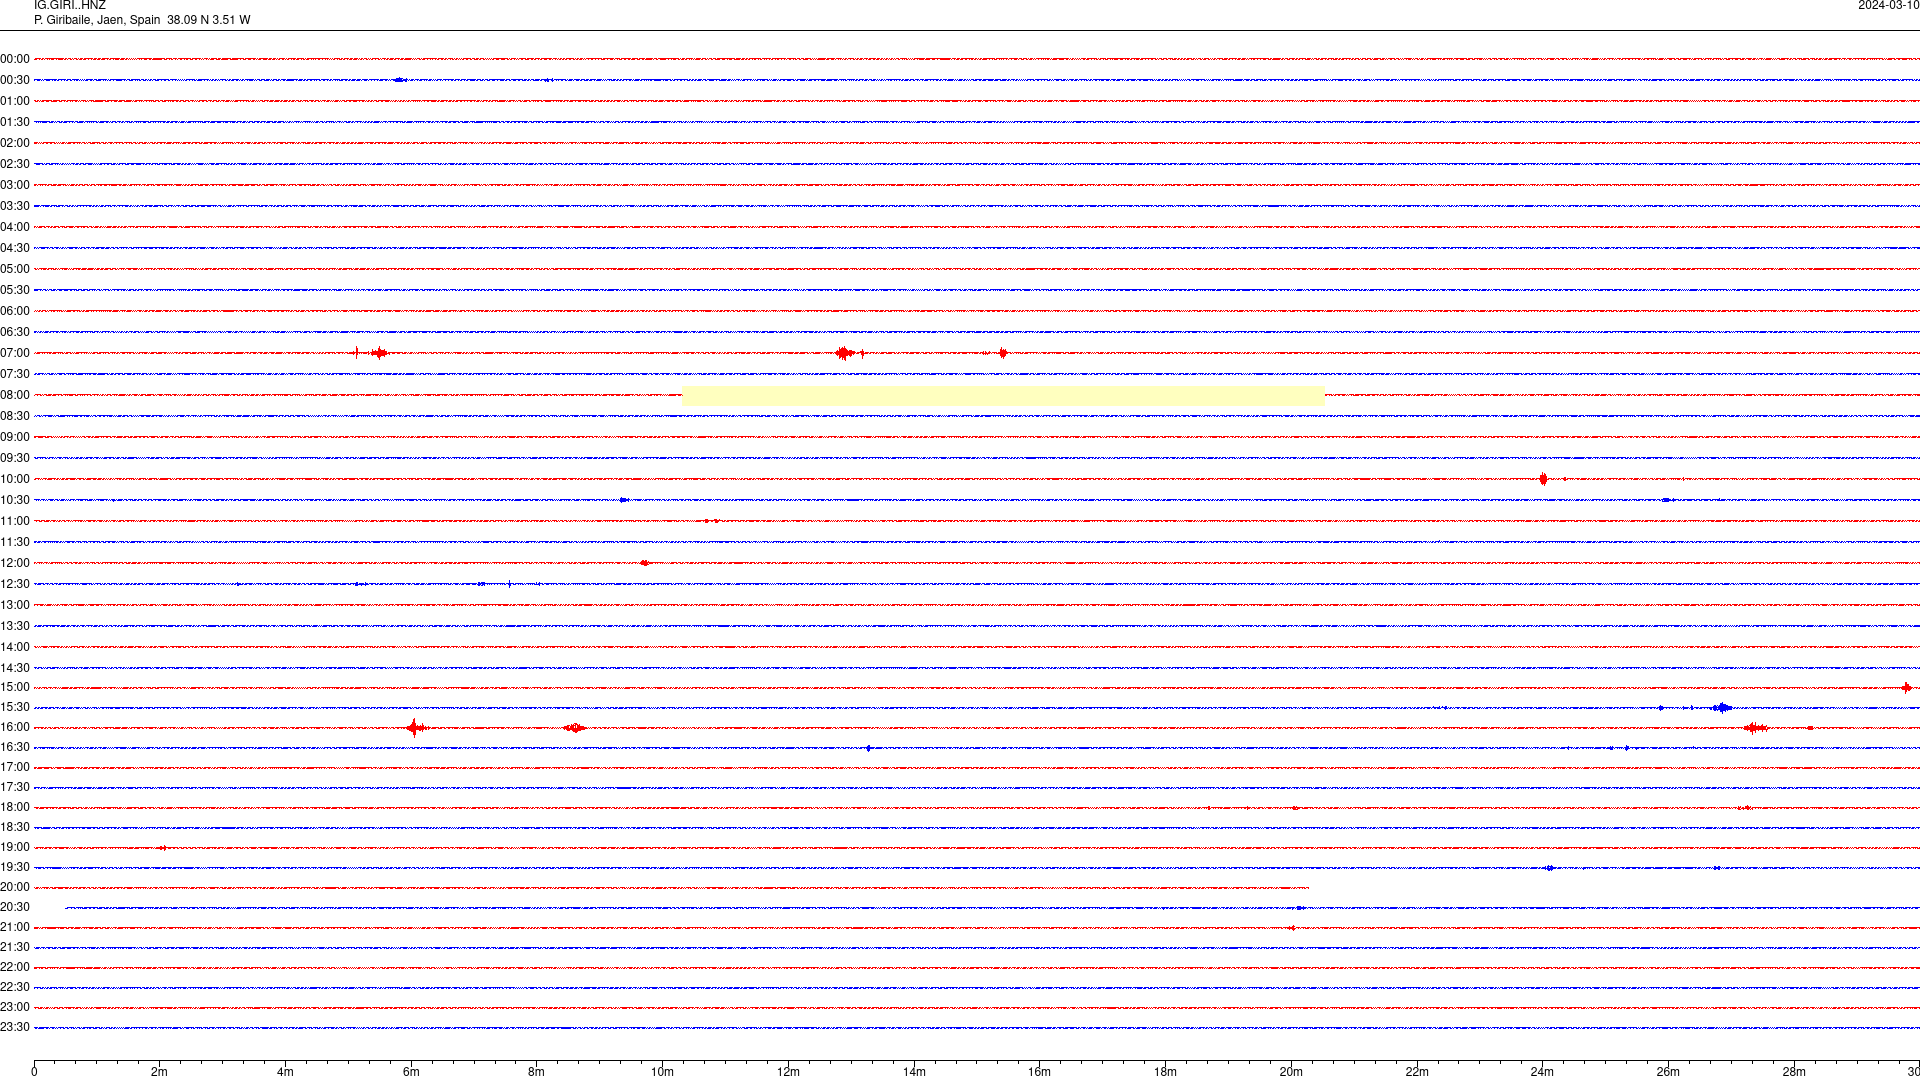Click the blue event on 15:30 trace
Screen dimensions: 1920x1080
(1722, 707)
